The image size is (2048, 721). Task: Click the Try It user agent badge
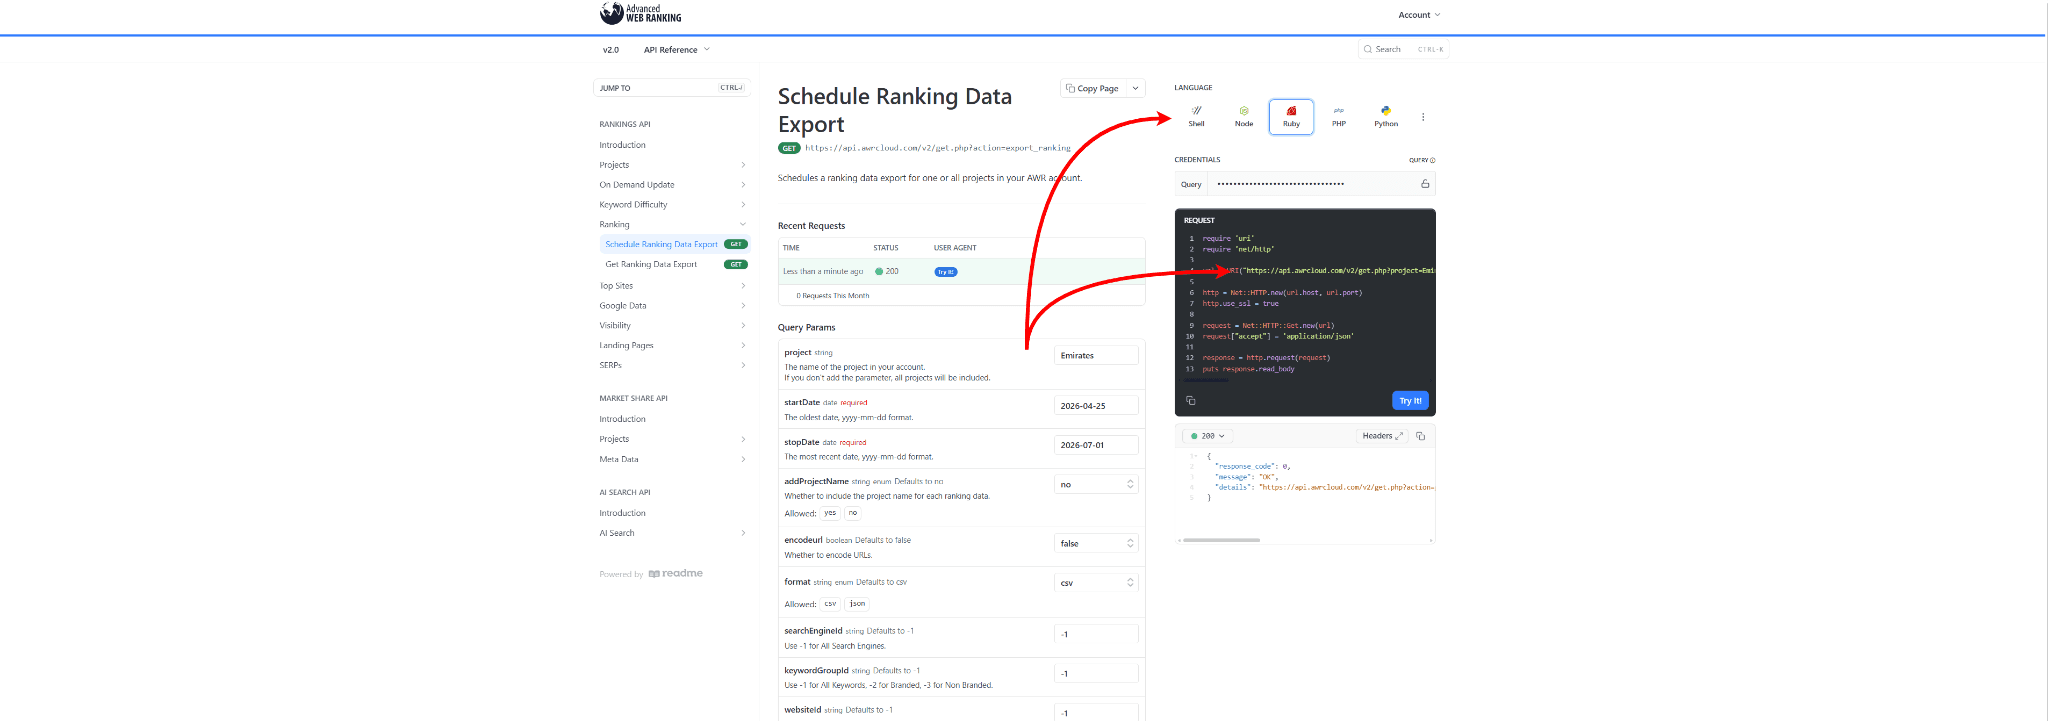945,272
